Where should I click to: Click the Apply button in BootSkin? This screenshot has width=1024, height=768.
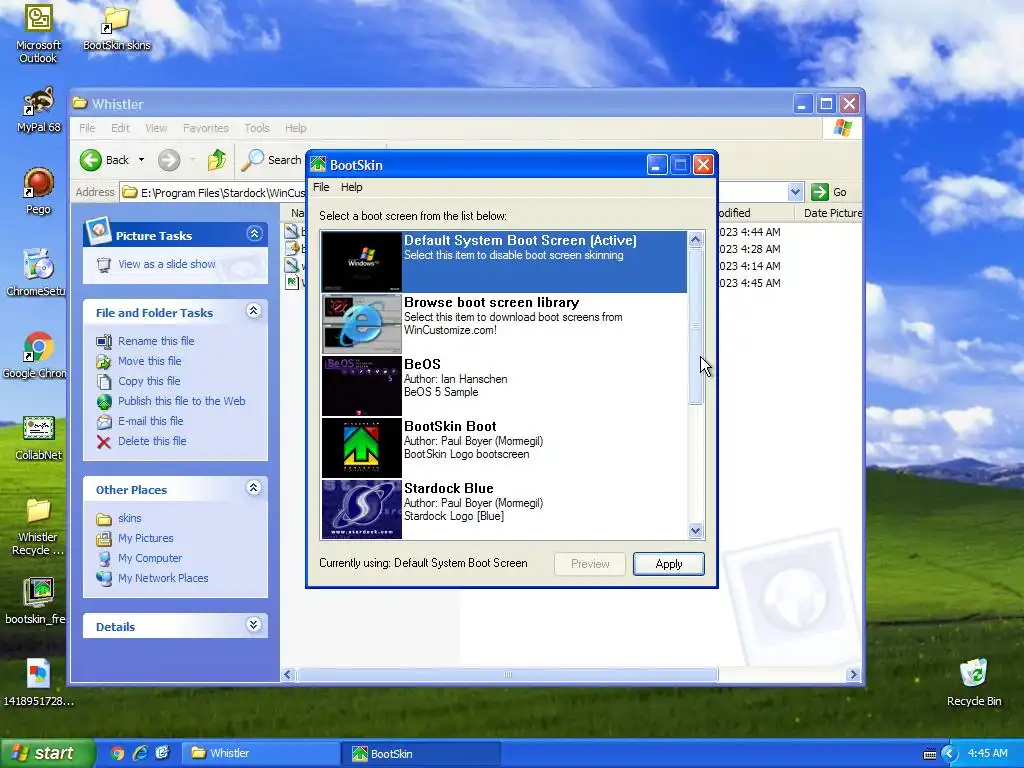coord(669,564)
